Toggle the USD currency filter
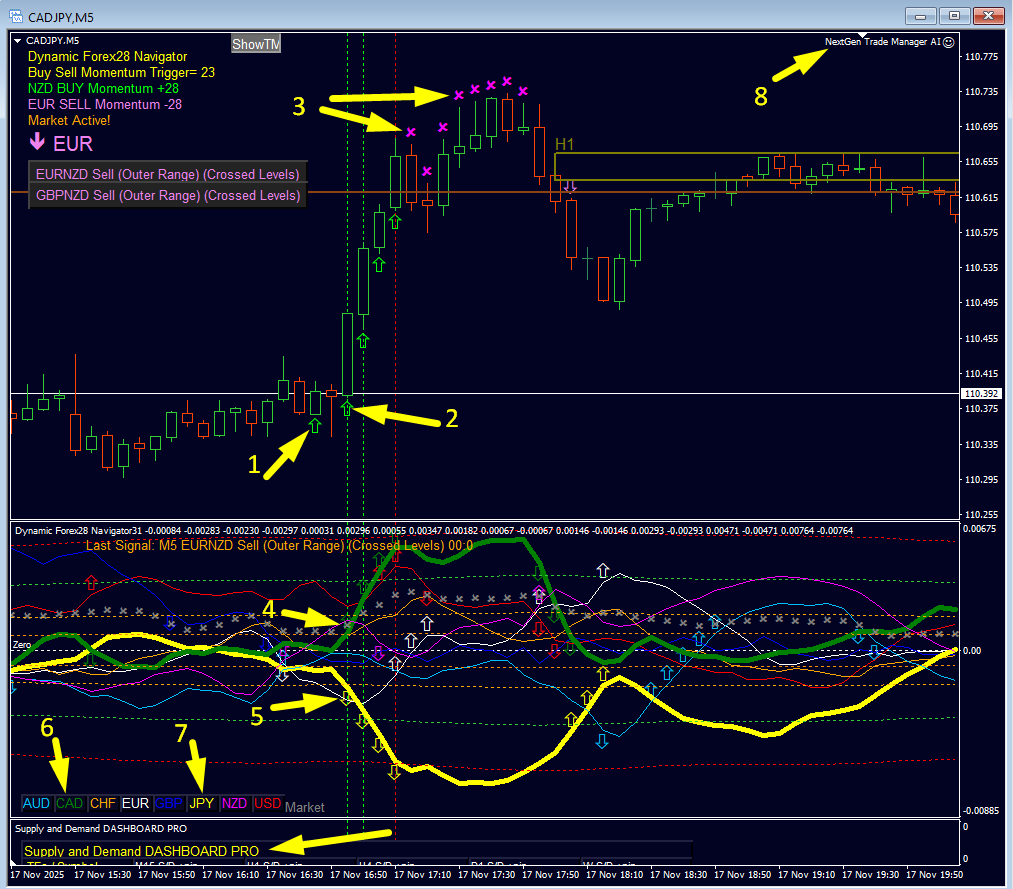Screen dimensions: 1013x889 click(x=267, y=803)
